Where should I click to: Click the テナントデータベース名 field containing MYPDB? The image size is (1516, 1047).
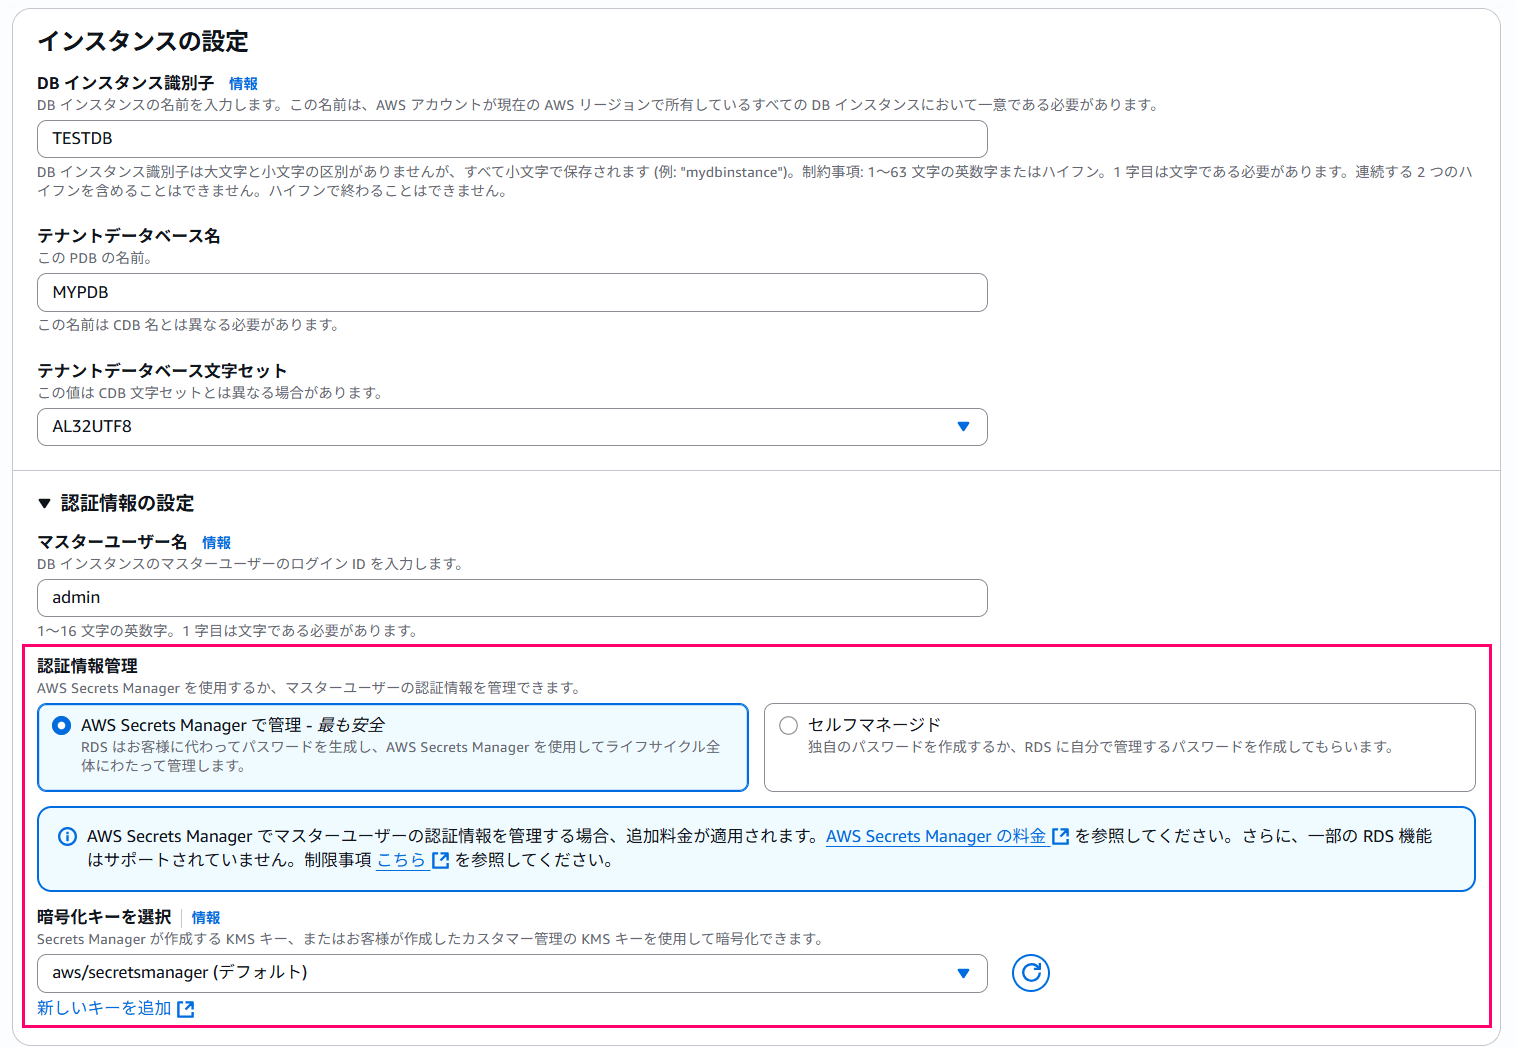pyautogui.click(x=512, y=293)
